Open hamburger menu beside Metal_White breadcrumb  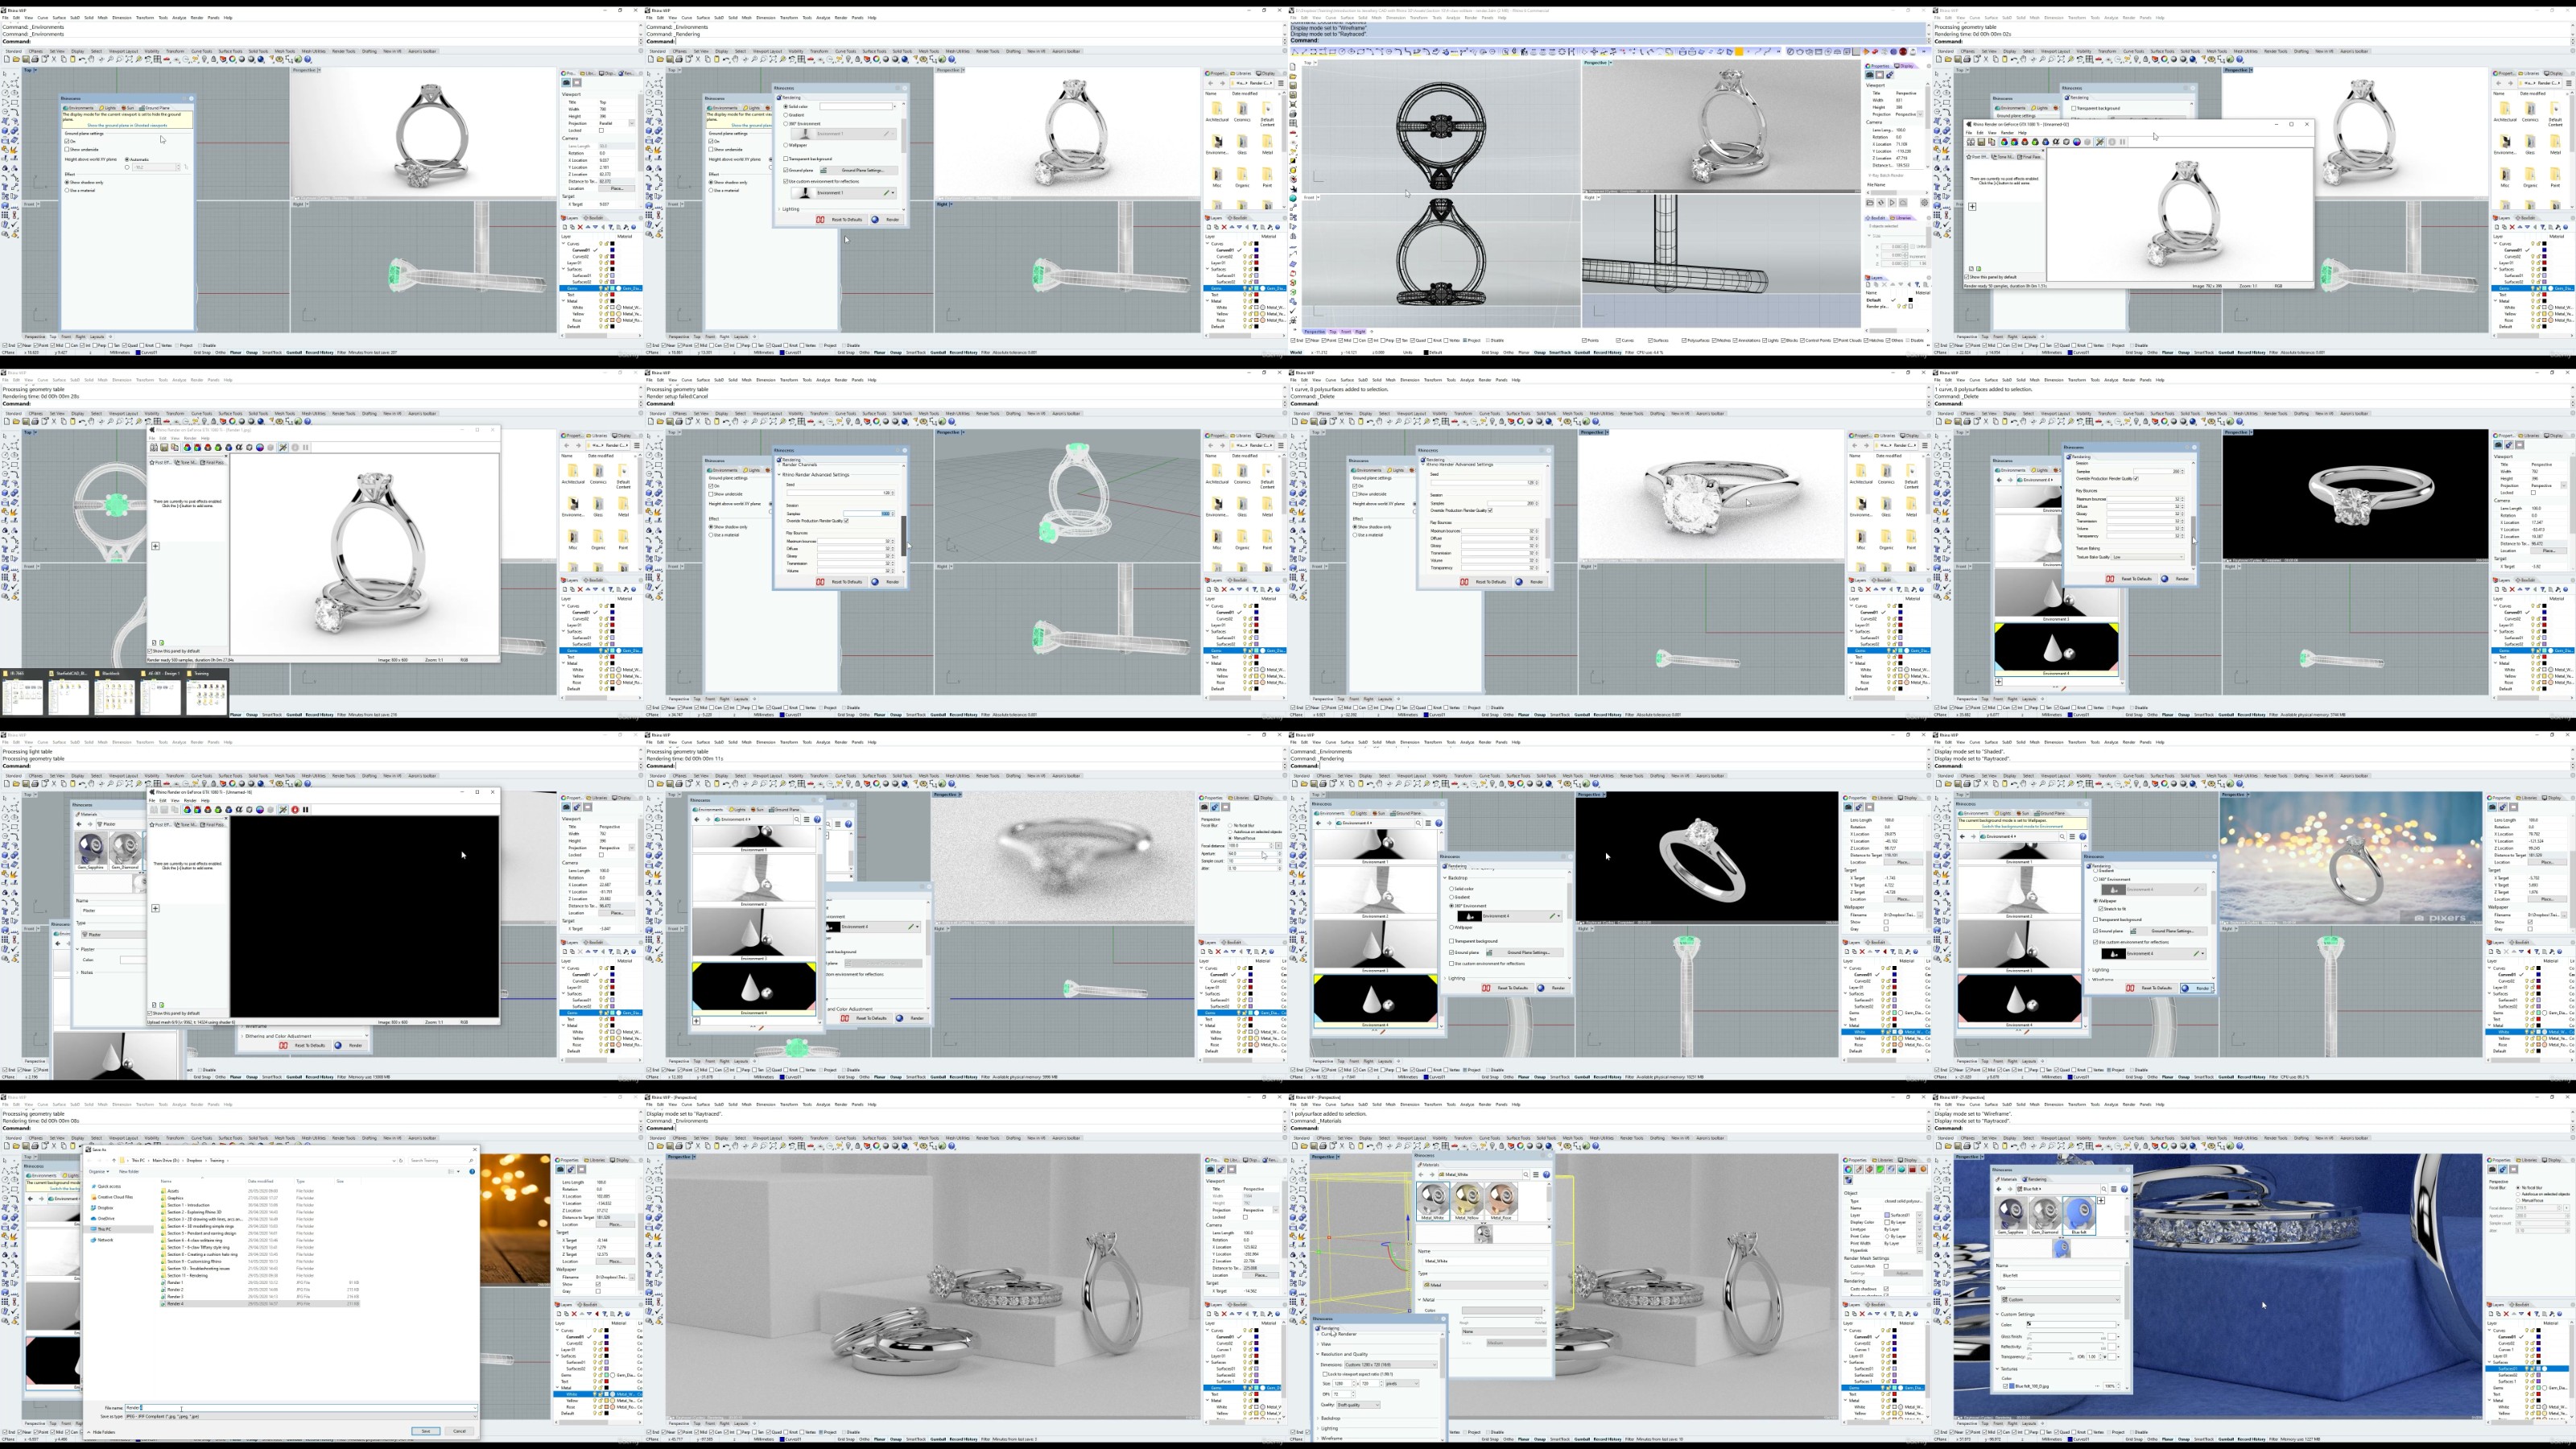pyautogui.click(x=1536, y=1175)
